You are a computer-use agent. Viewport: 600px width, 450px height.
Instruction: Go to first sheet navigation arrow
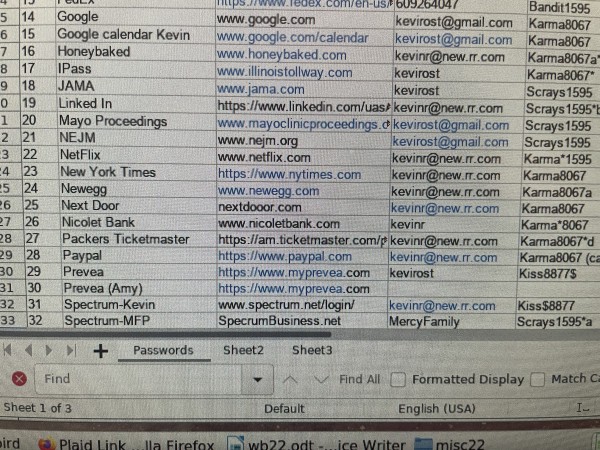point(9,351)
